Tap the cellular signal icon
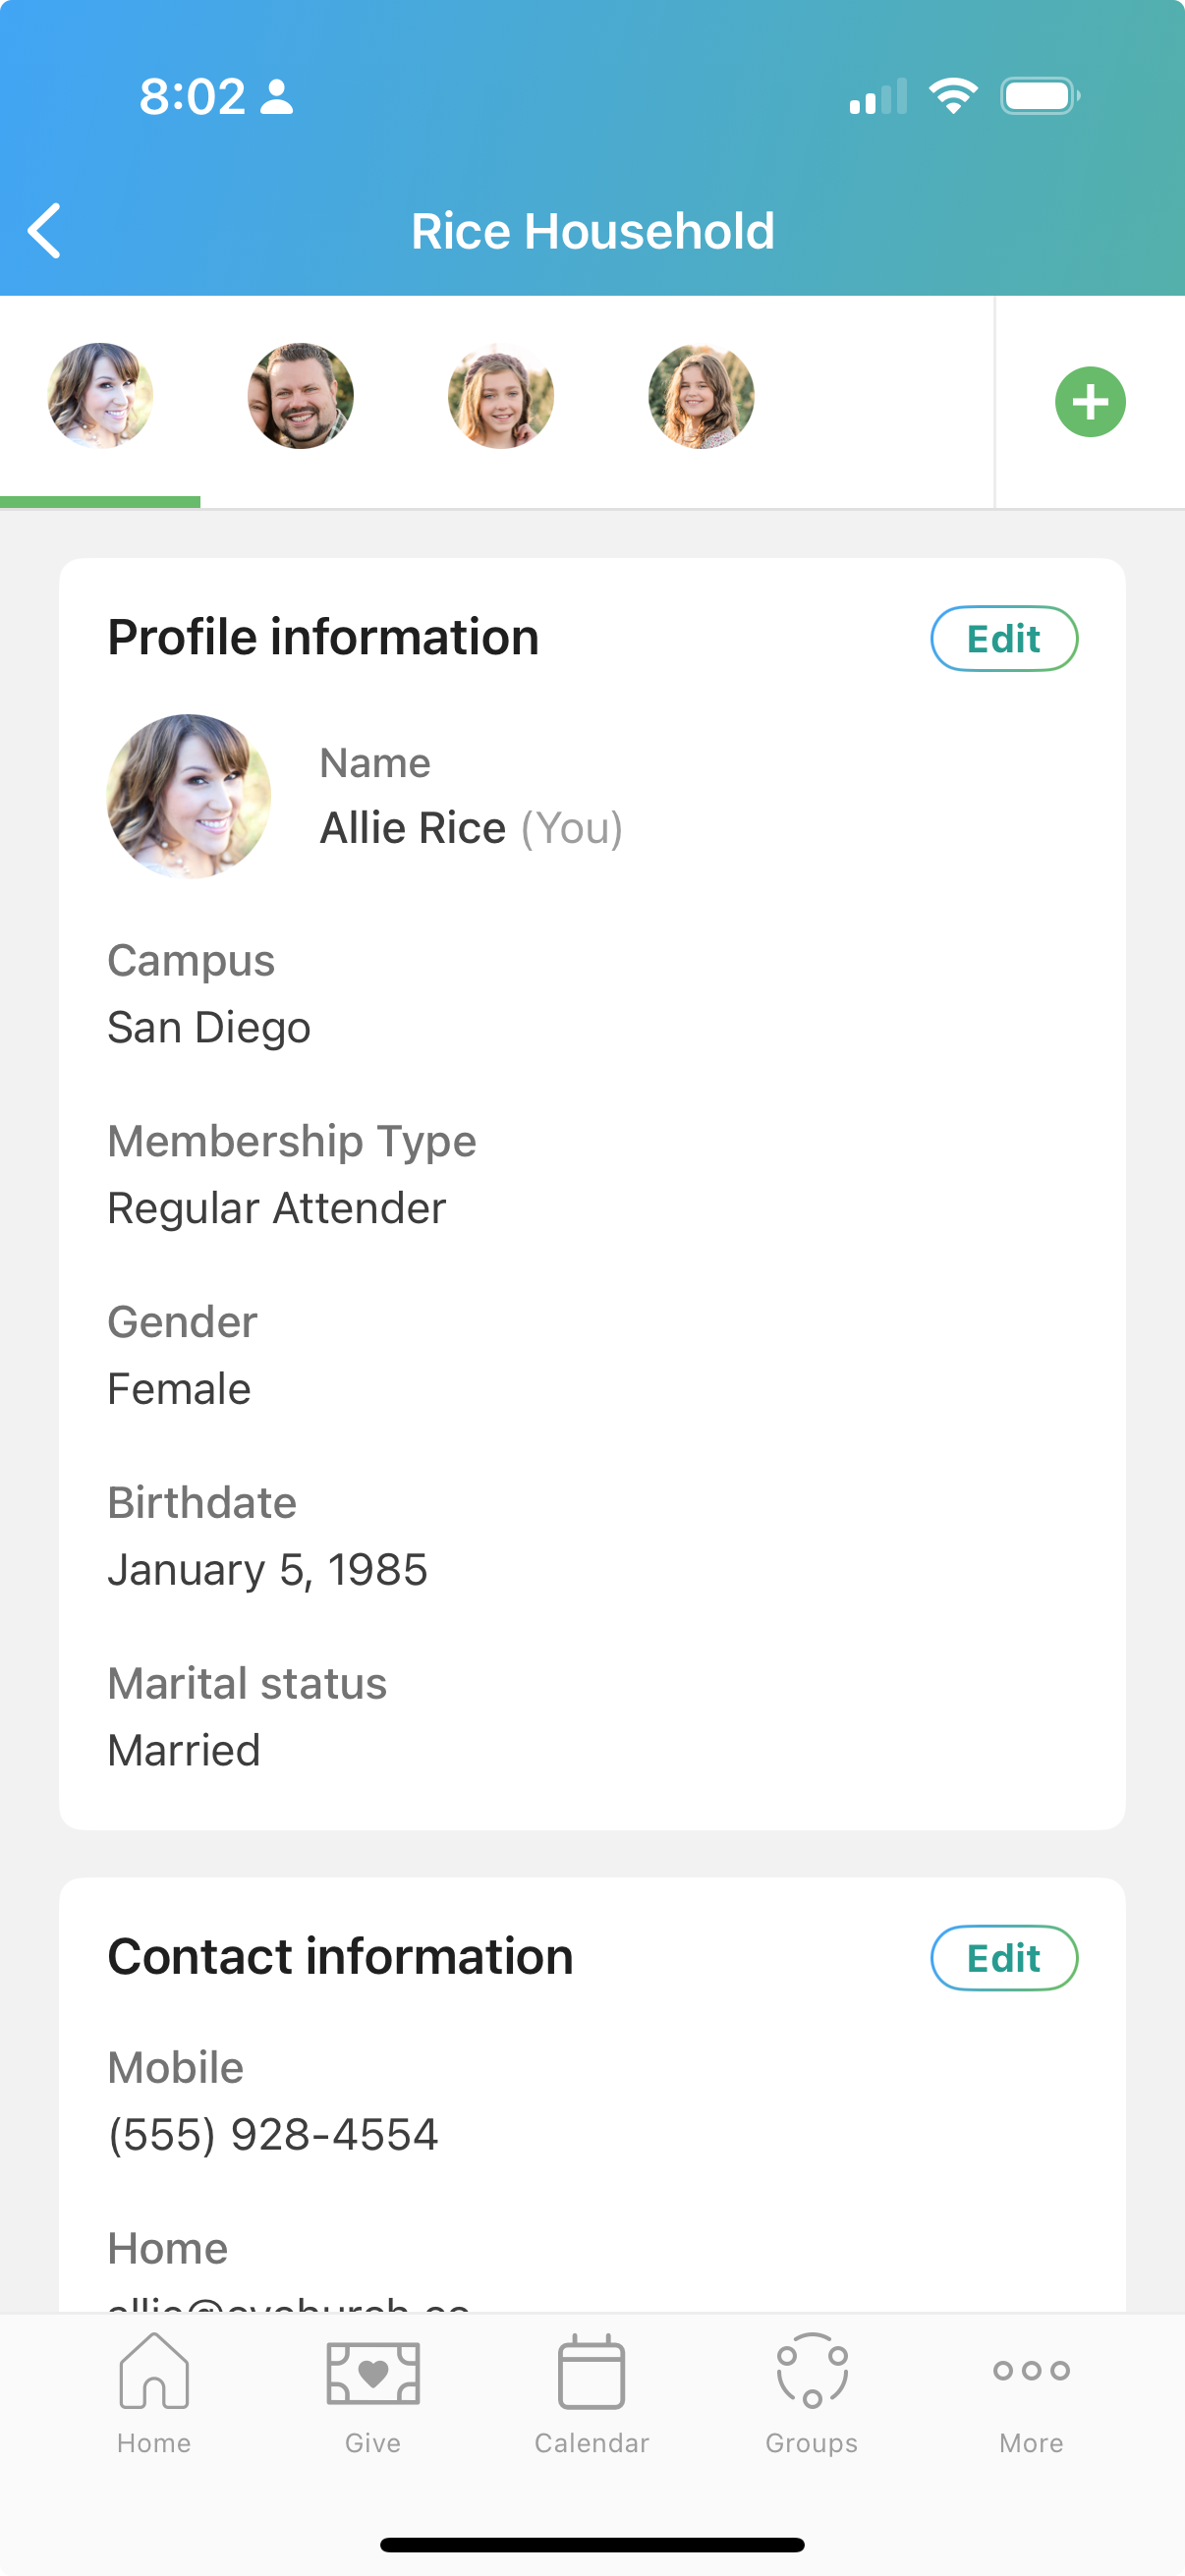The height and width of the screenshot is (2576, 1185). click(878, 96)
